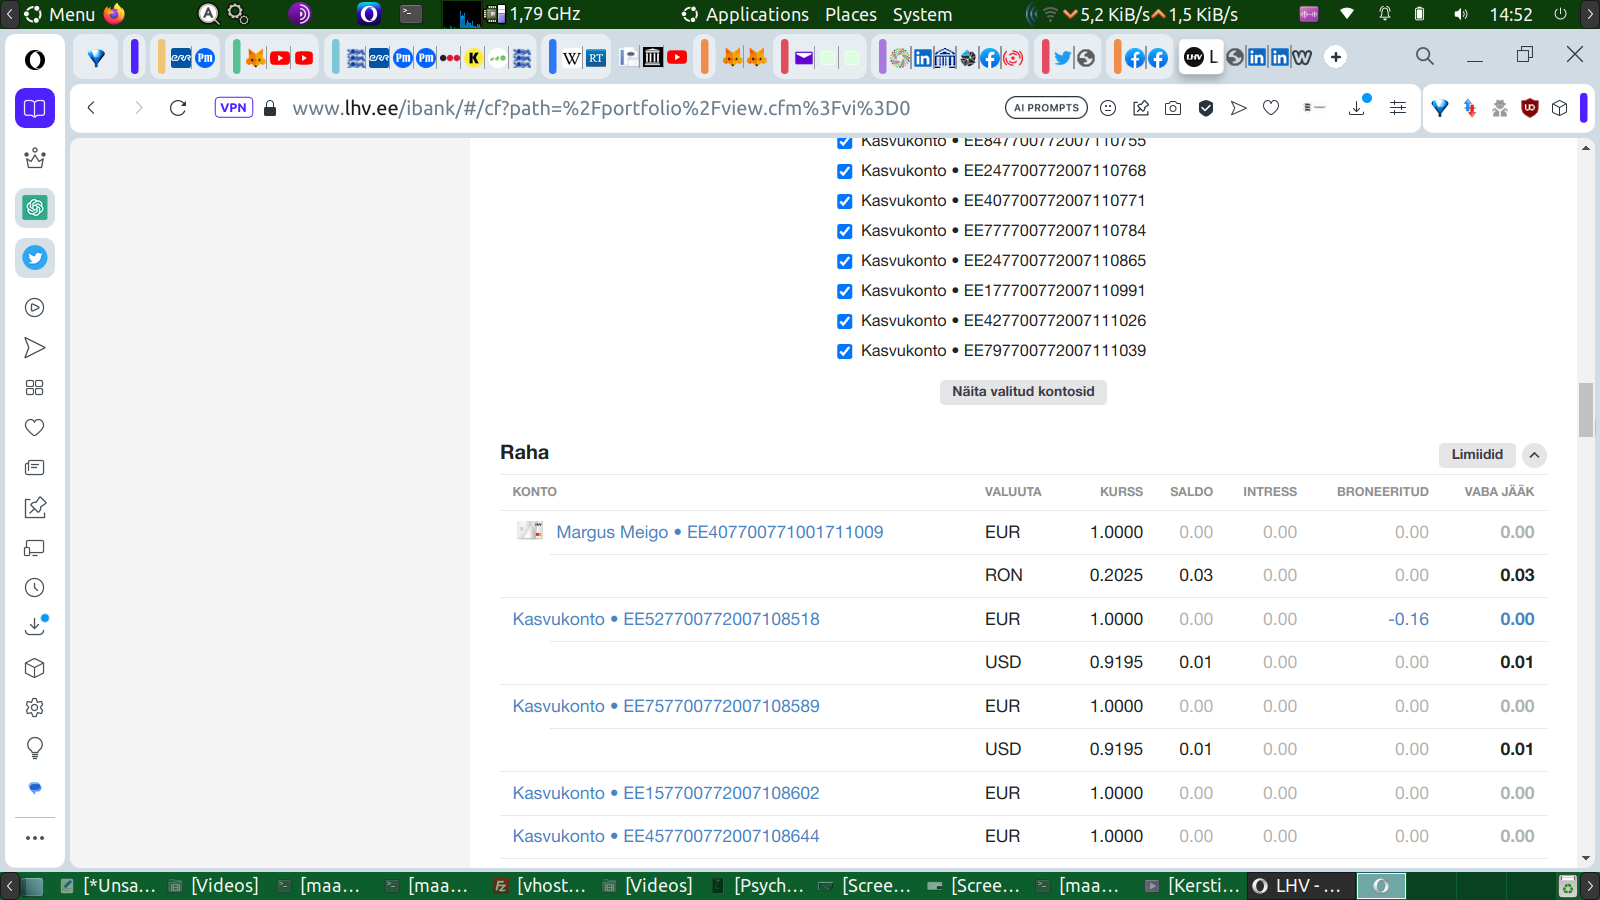1600x900 pixels.
Task: Open sidebar three-dots setup menu
Action: point(35,838)
